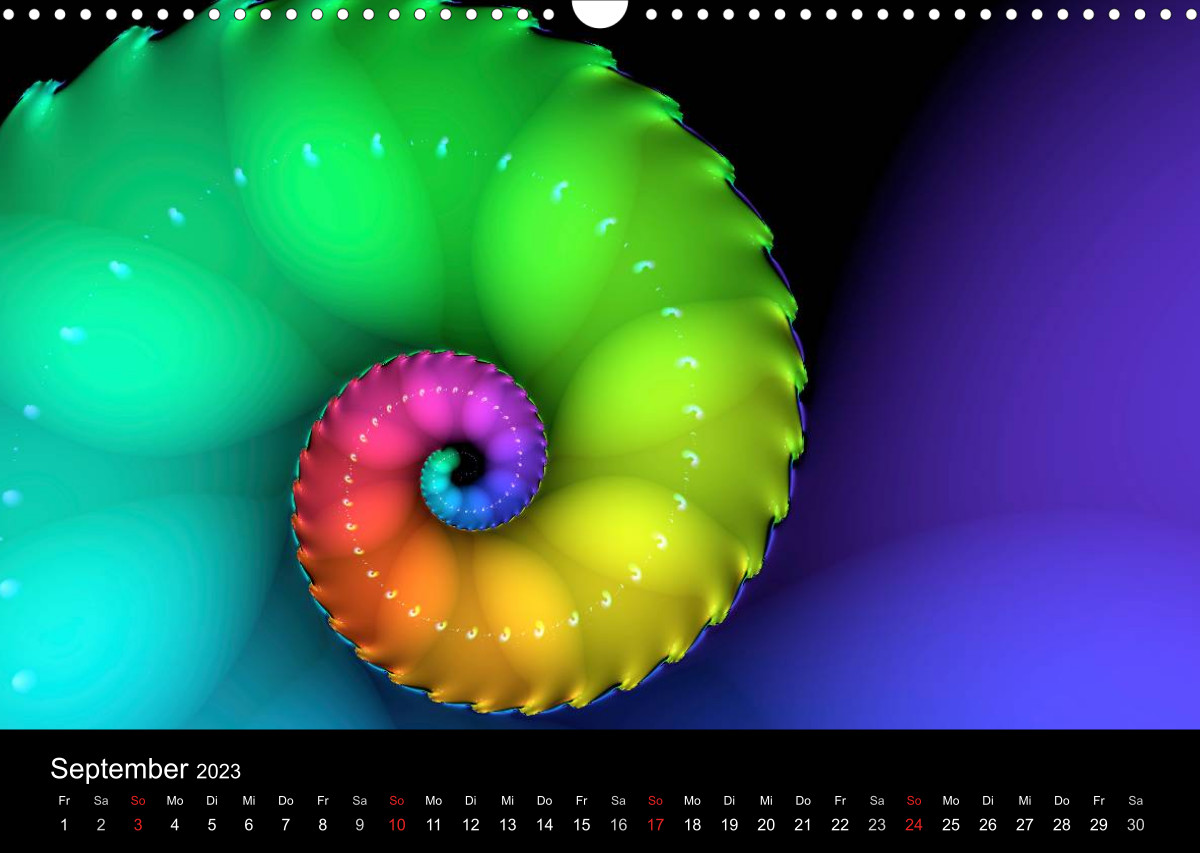Click date 8 in the calendar

323,825
